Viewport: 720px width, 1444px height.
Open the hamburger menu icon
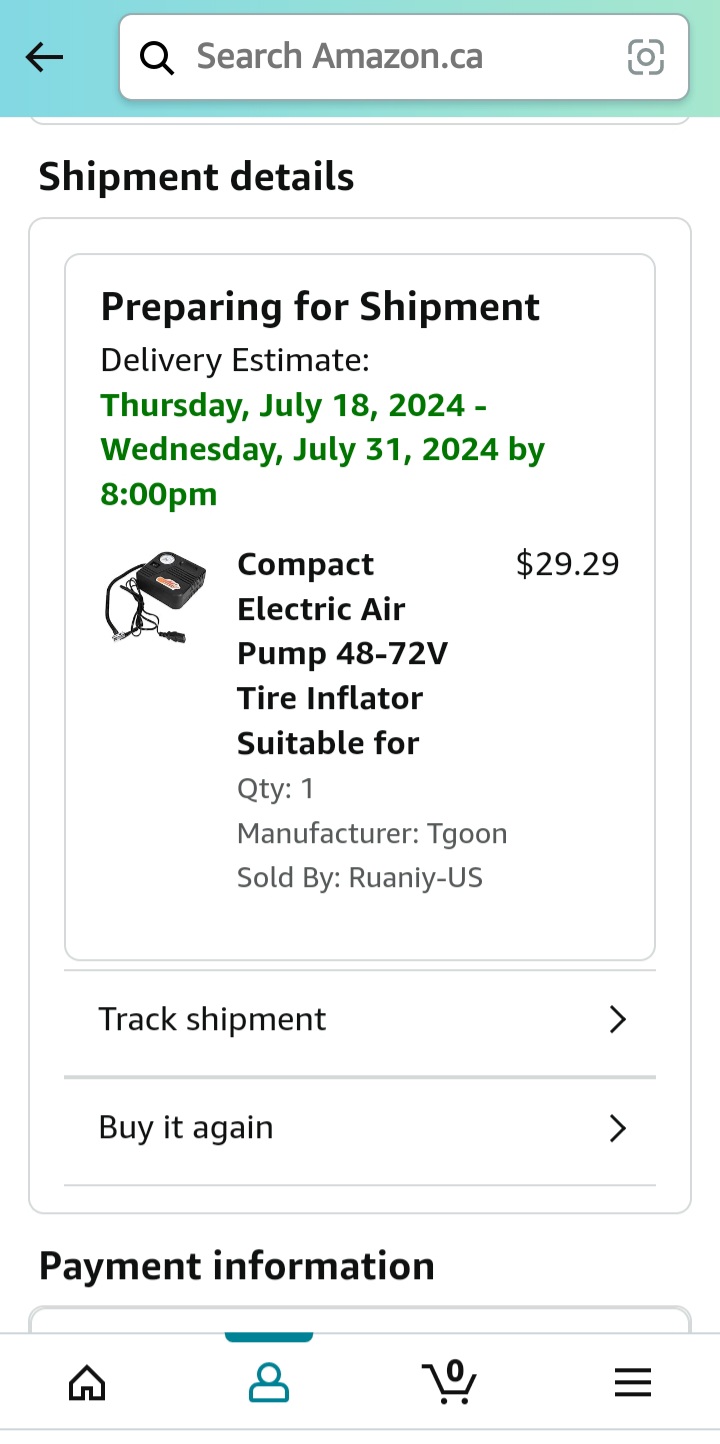632,1383
